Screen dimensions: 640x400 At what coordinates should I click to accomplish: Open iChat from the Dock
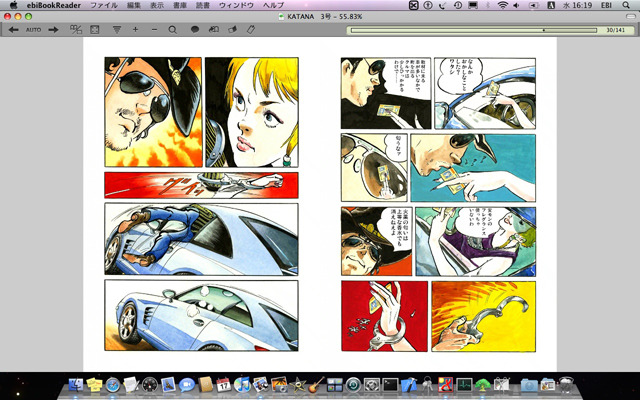[x=187, y=384]
